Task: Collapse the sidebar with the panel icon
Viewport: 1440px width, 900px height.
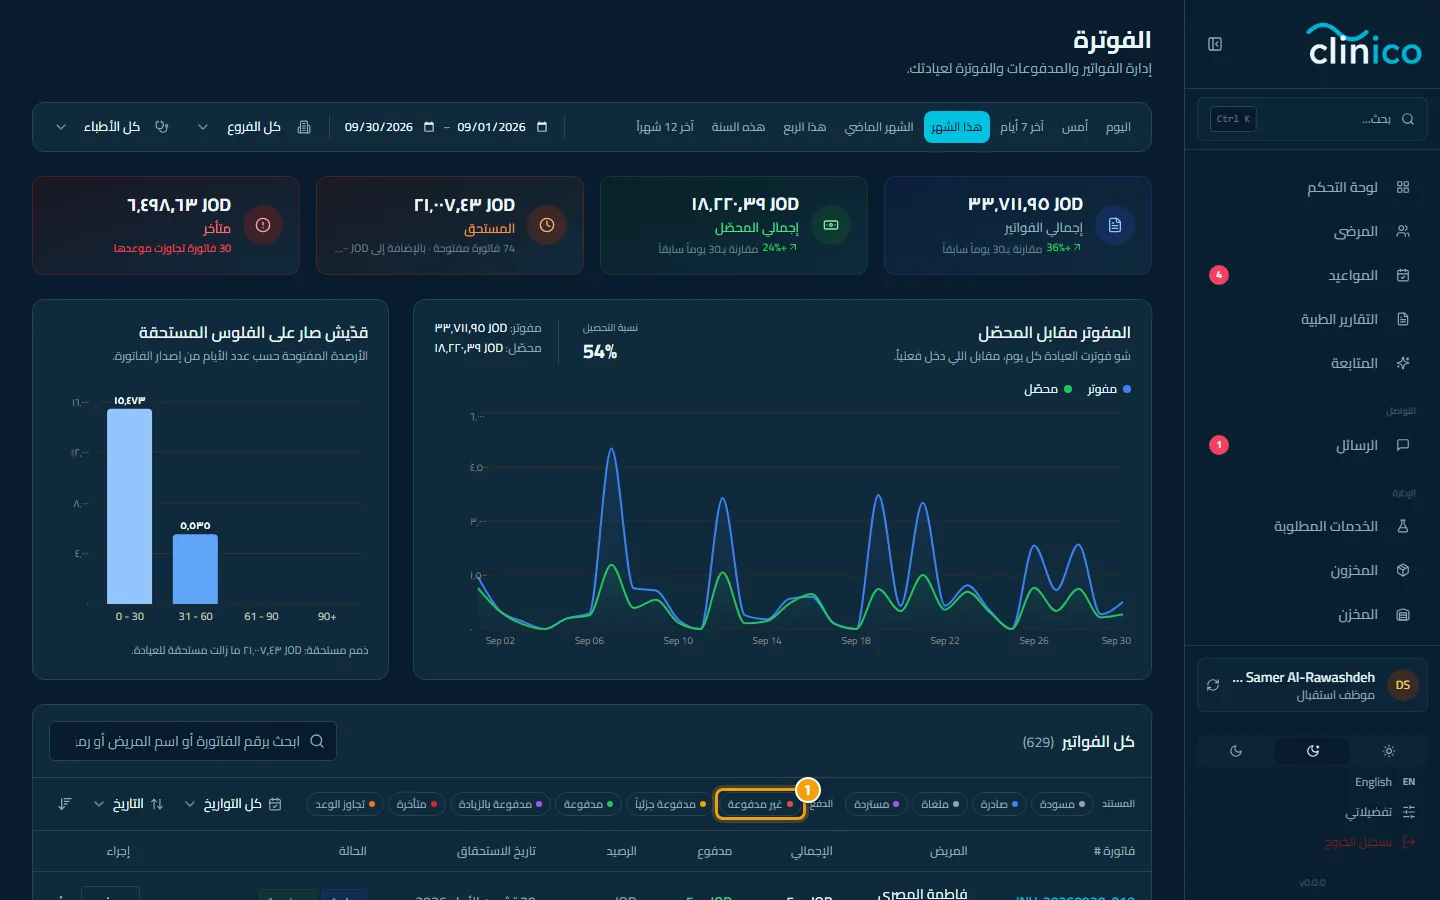Action: click(x=1215, y=44)
